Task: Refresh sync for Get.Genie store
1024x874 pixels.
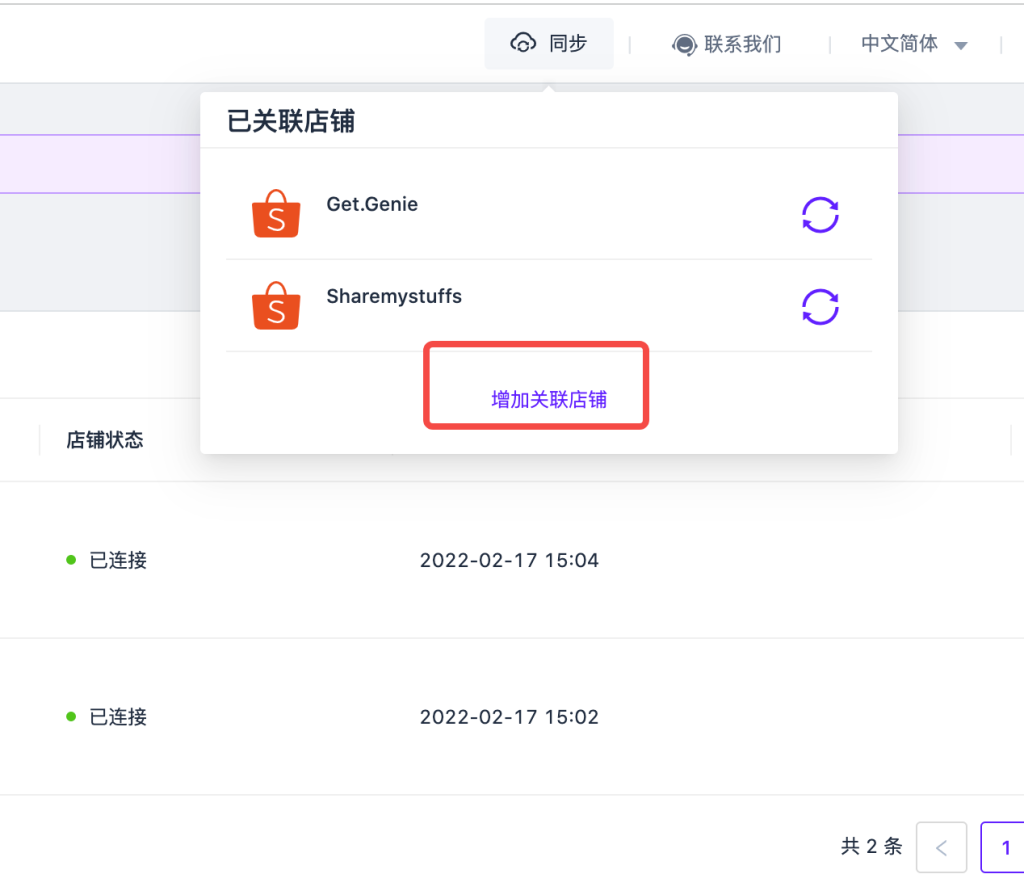Action: click(820, 214)
